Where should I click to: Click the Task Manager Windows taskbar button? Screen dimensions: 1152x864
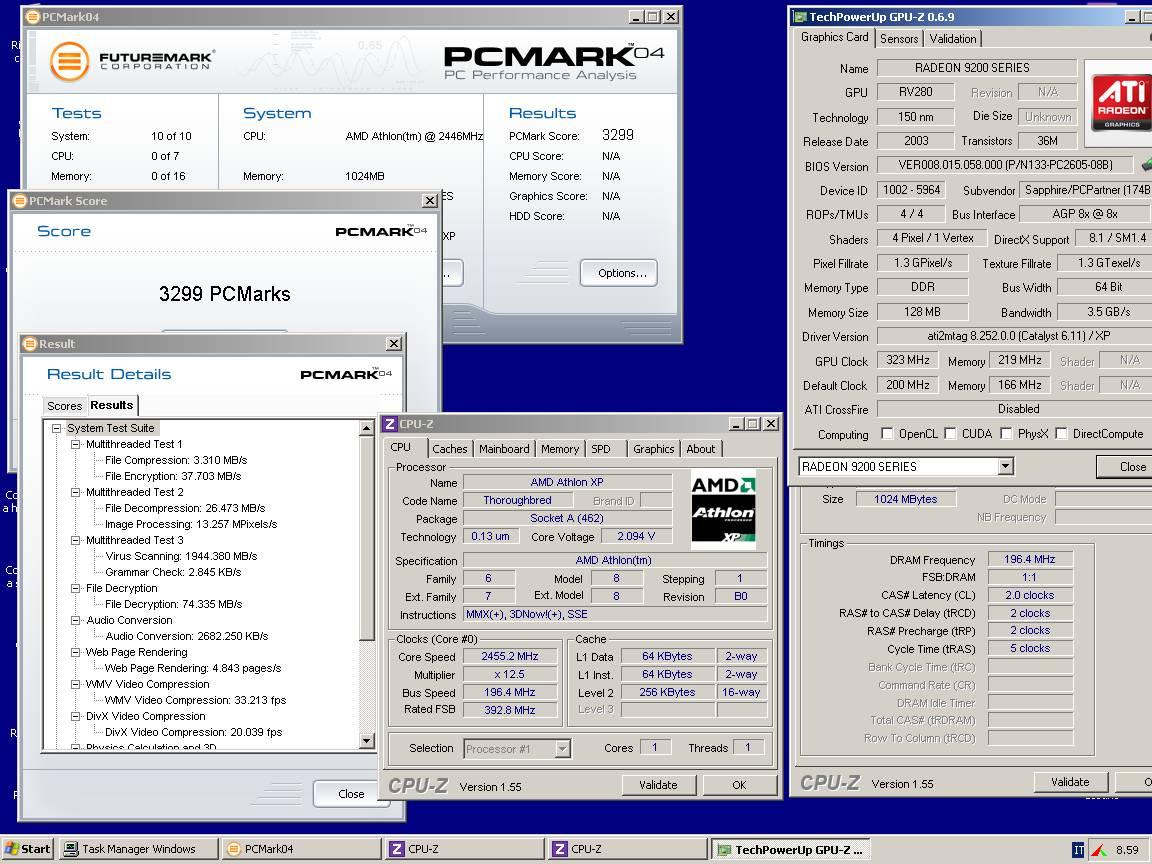(138, 849)
